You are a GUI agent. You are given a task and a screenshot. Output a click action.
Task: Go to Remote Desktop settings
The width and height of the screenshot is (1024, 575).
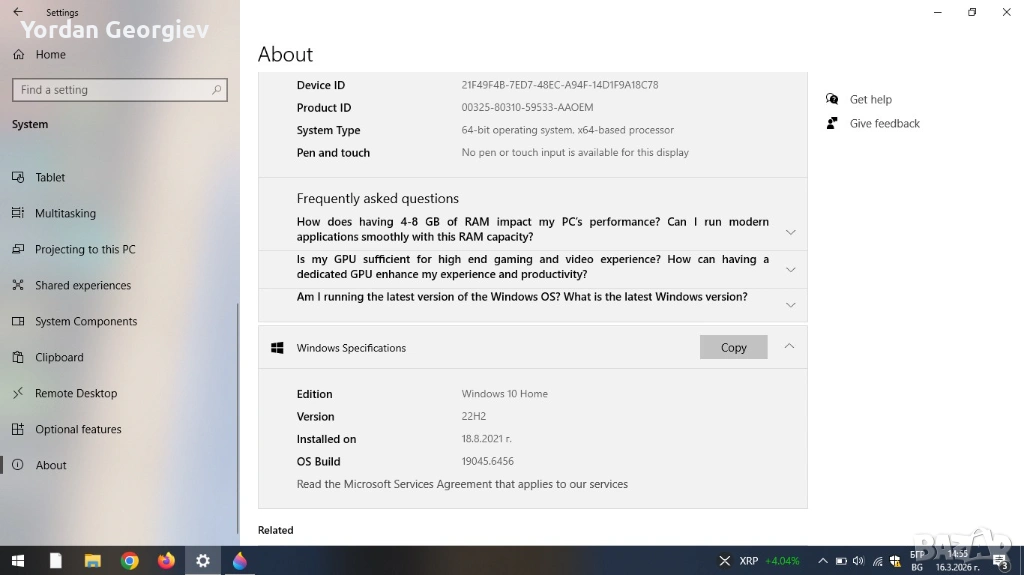tap(76, 393)
